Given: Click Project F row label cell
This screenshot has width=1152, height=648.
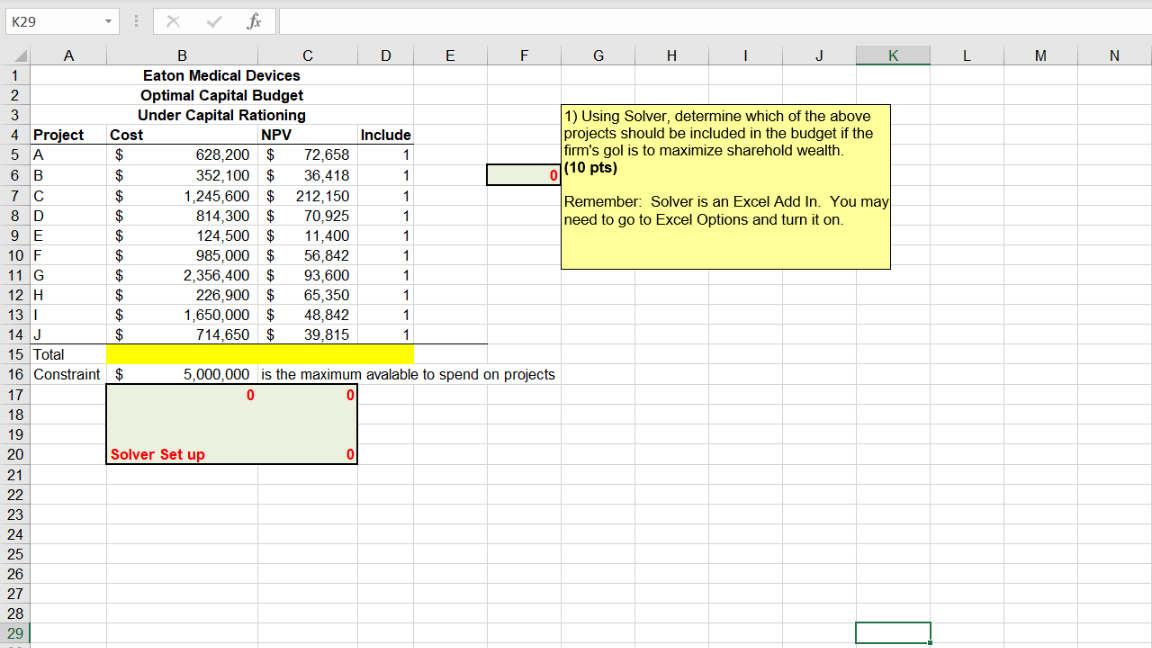Looking at the screenshot, I should (68, 256).
